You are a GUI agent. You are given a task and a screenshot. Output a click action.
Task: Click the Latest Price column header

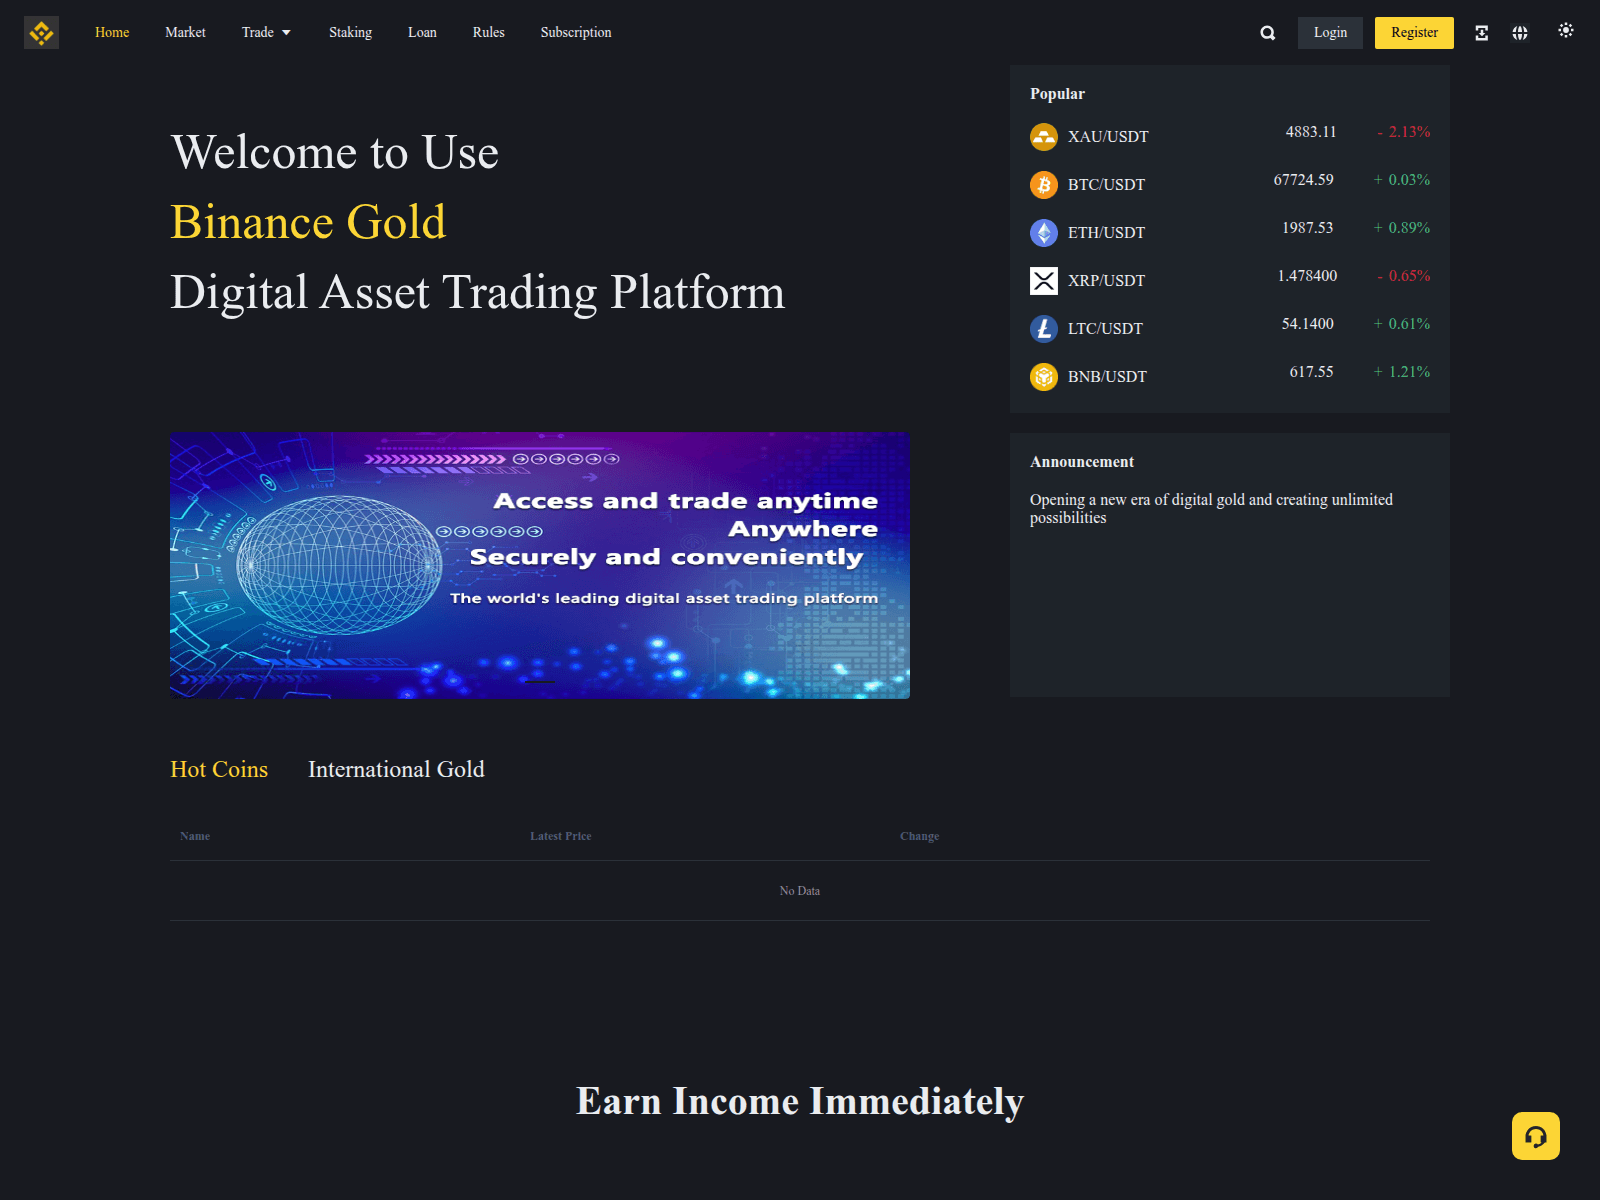click(x=561, y=836)
